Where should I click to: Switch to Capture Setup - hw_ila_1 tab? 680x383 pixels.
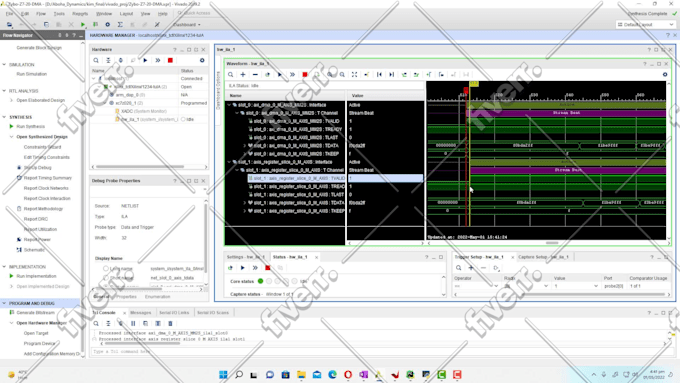[x=543, y=257]
